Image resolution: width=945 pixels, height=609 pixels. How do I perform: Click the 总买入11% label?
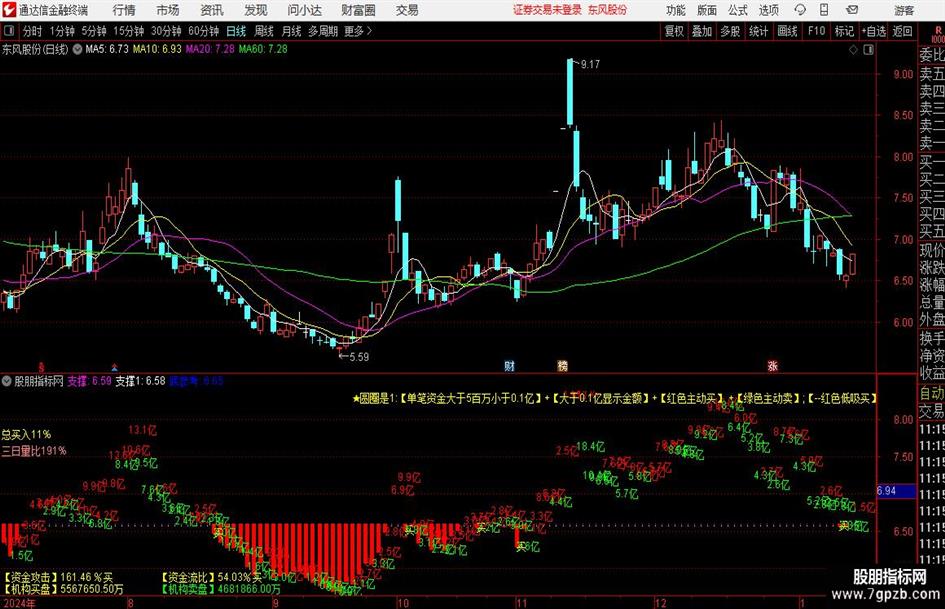26,434
